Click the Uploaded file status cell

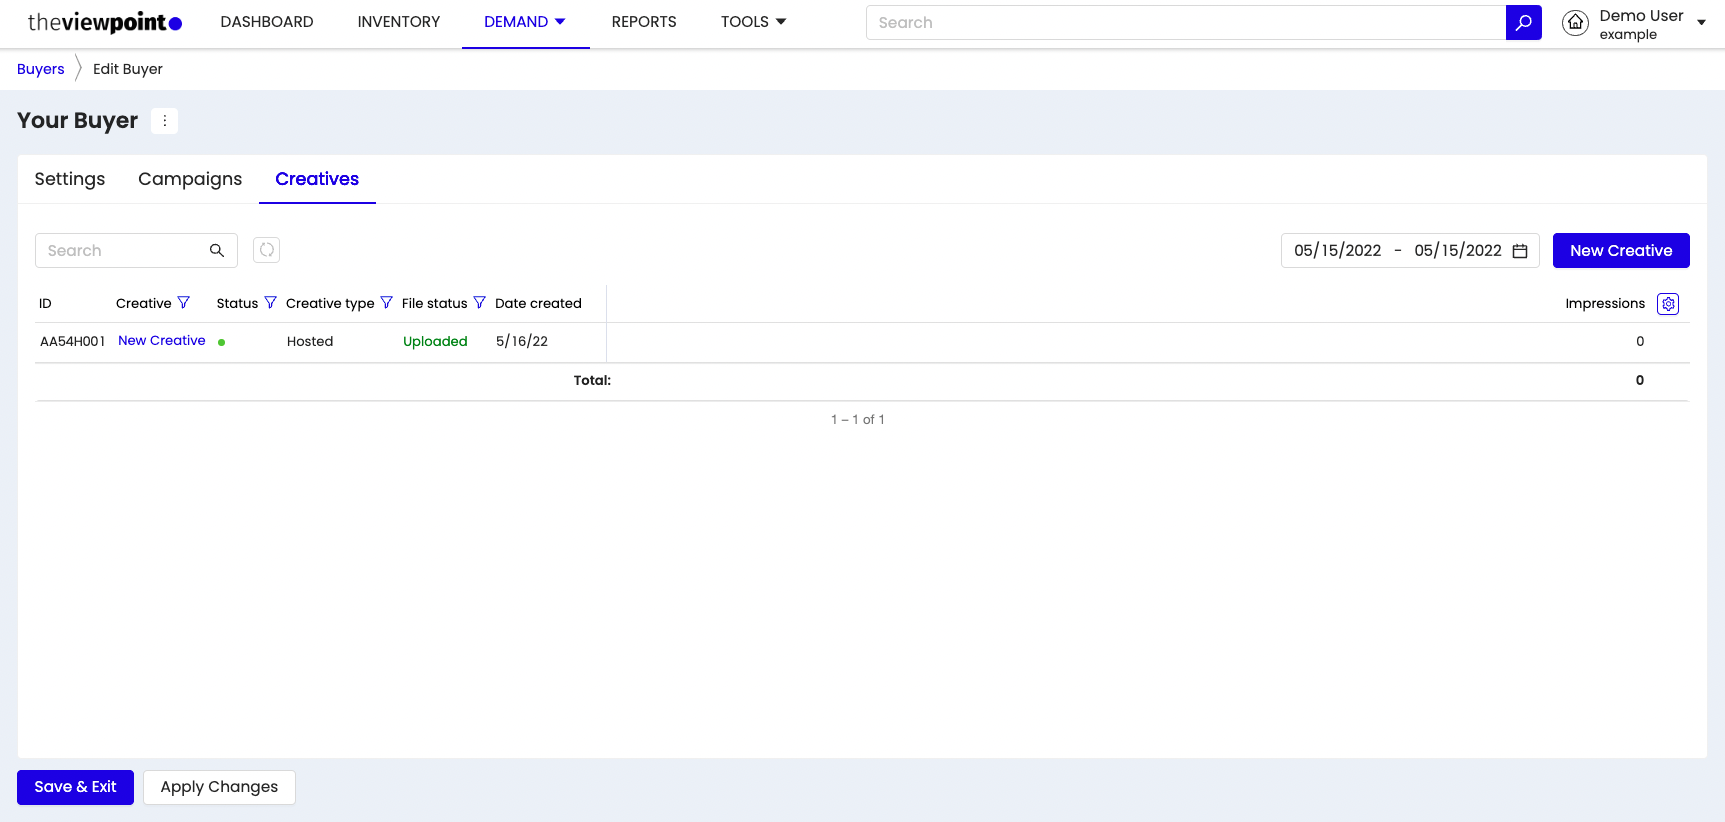[x=435, y=342]
